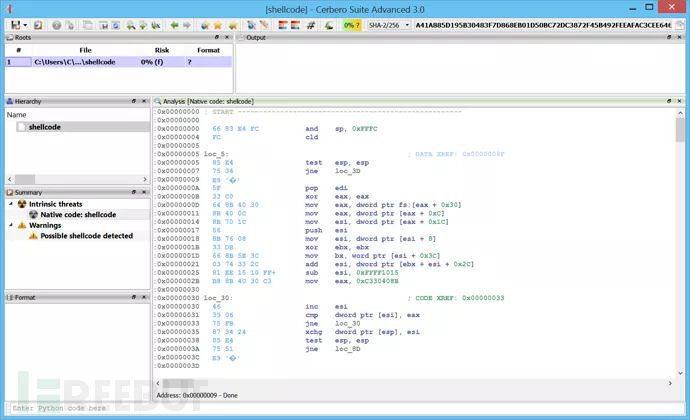The image size is (690, 420).
Task: Select the shellcode item in Hierarchy tree
Action: (x=44, y=128)
